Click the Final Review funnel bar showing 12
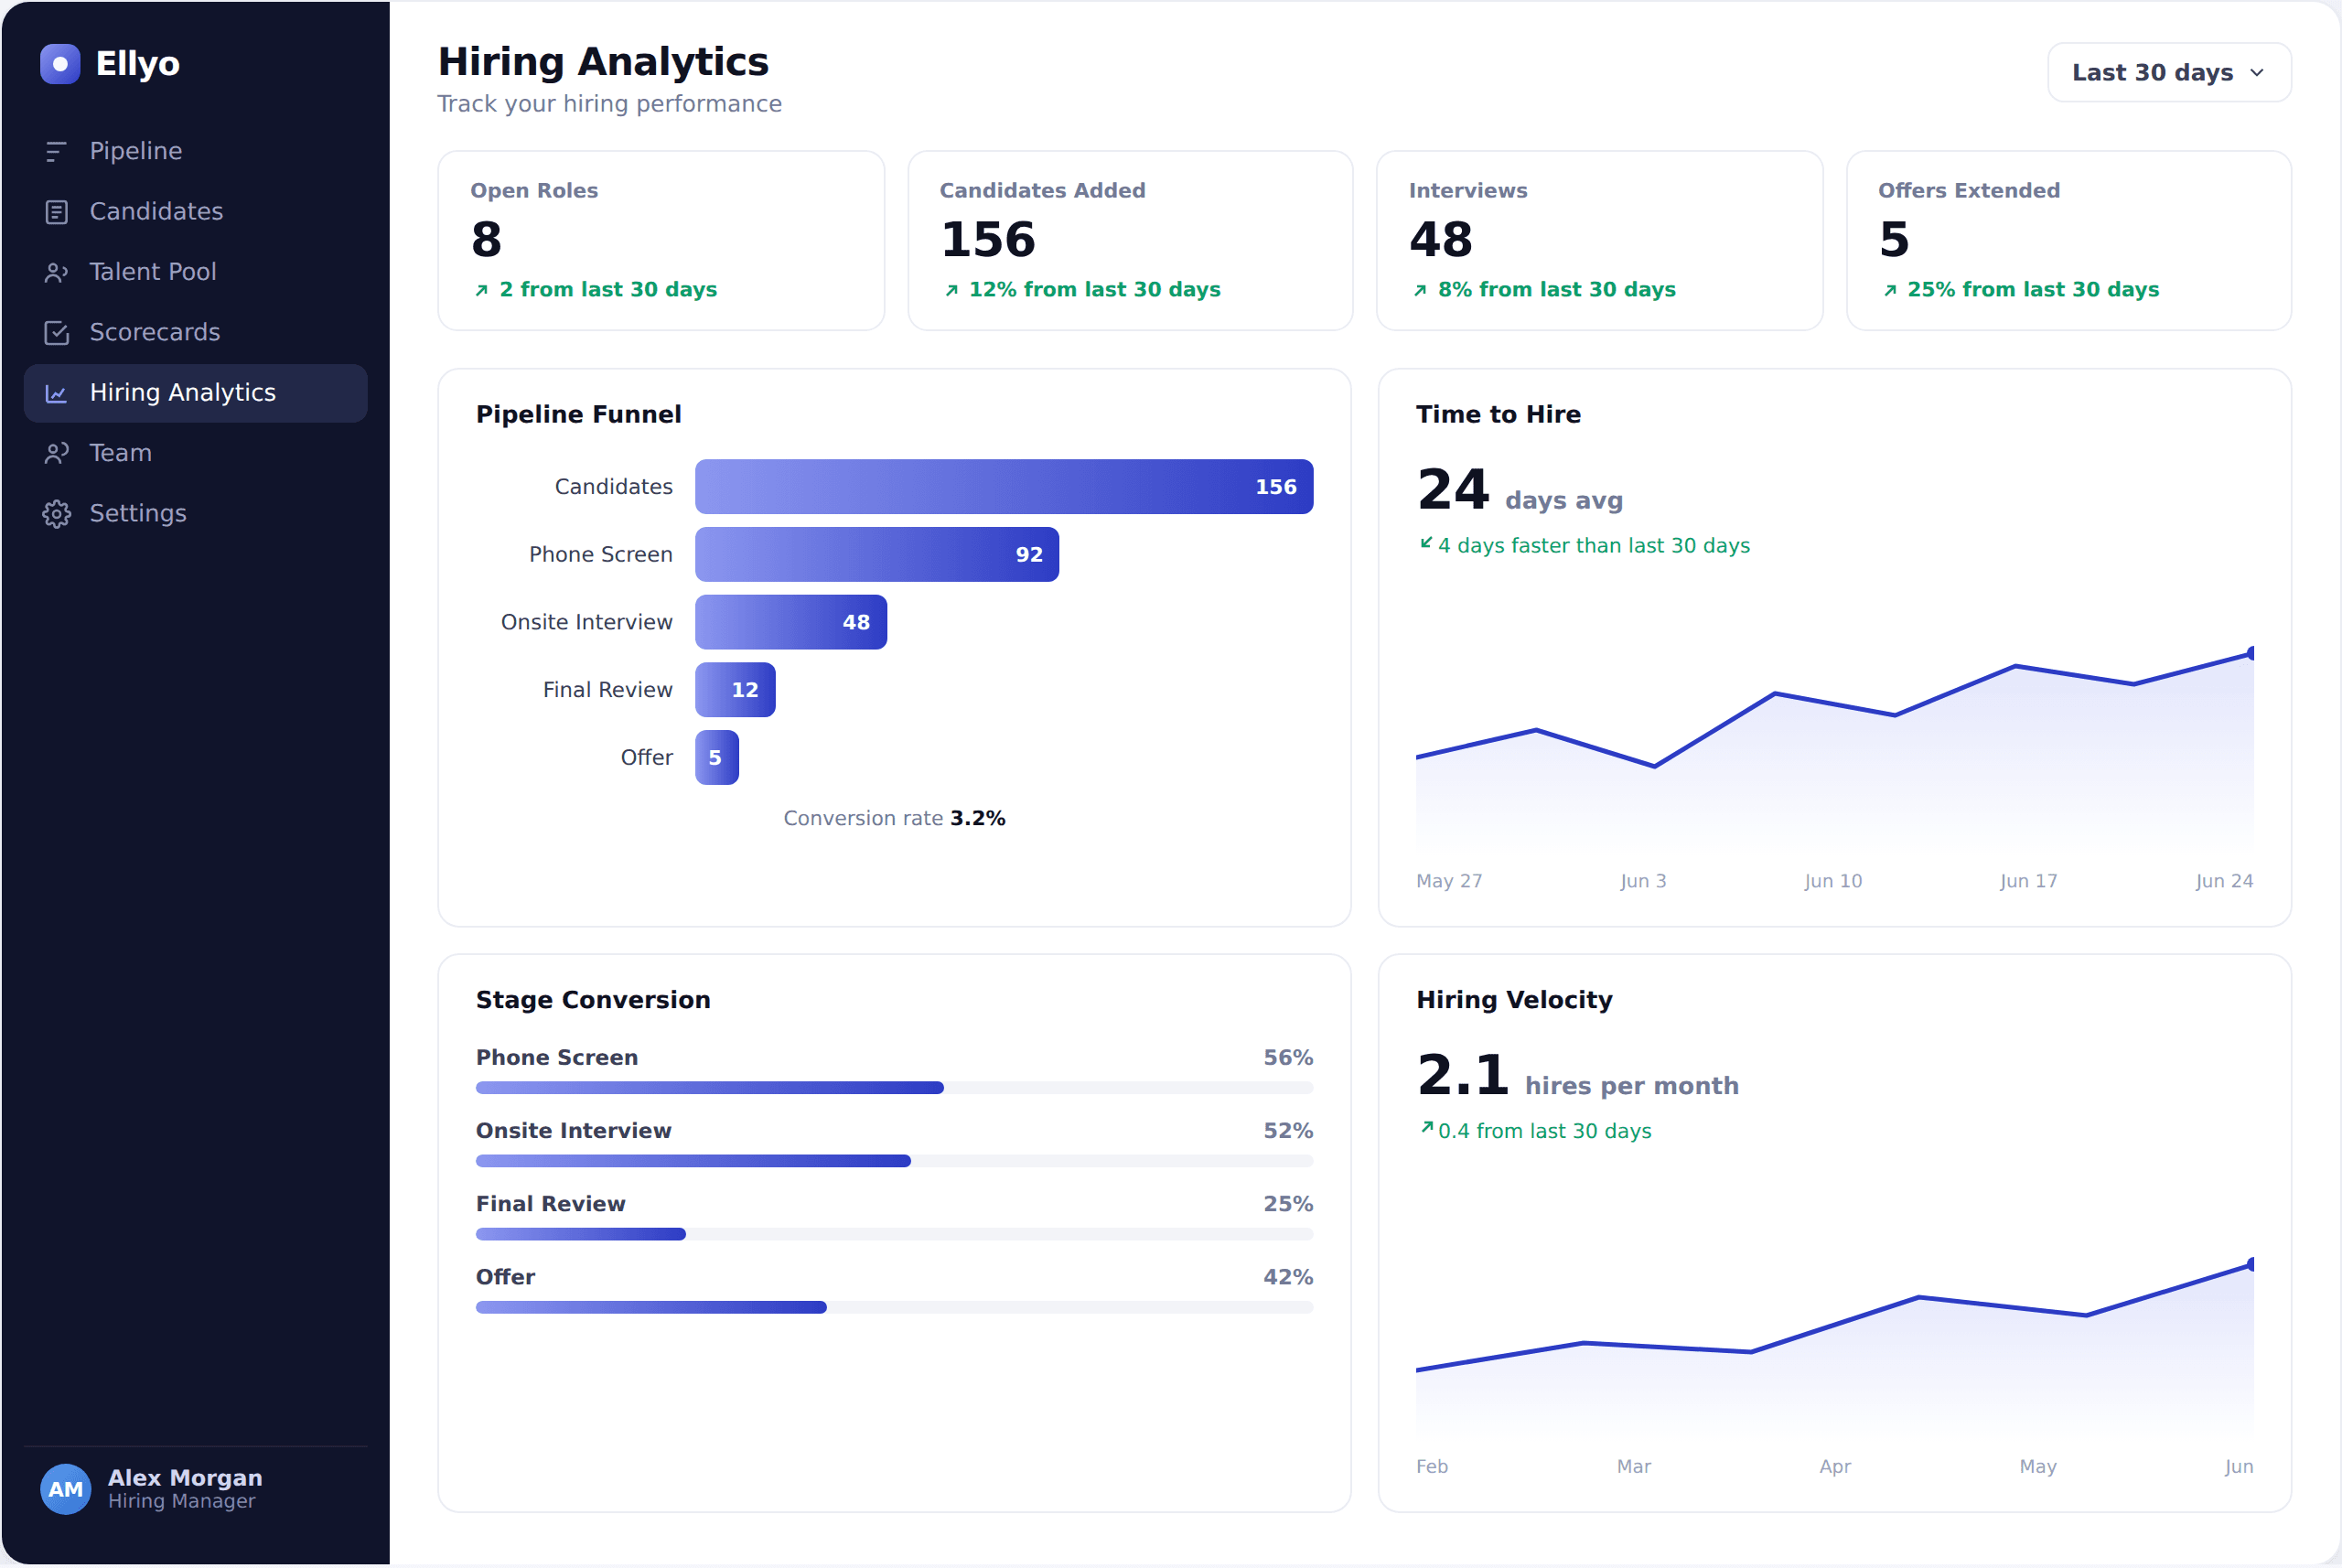 click(735, 690)
